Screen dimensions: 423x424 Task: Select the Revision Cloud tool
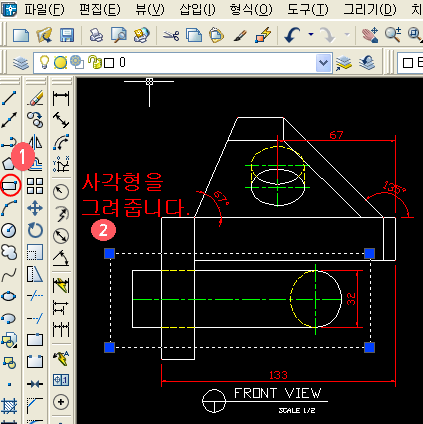[x=9, y=252]
